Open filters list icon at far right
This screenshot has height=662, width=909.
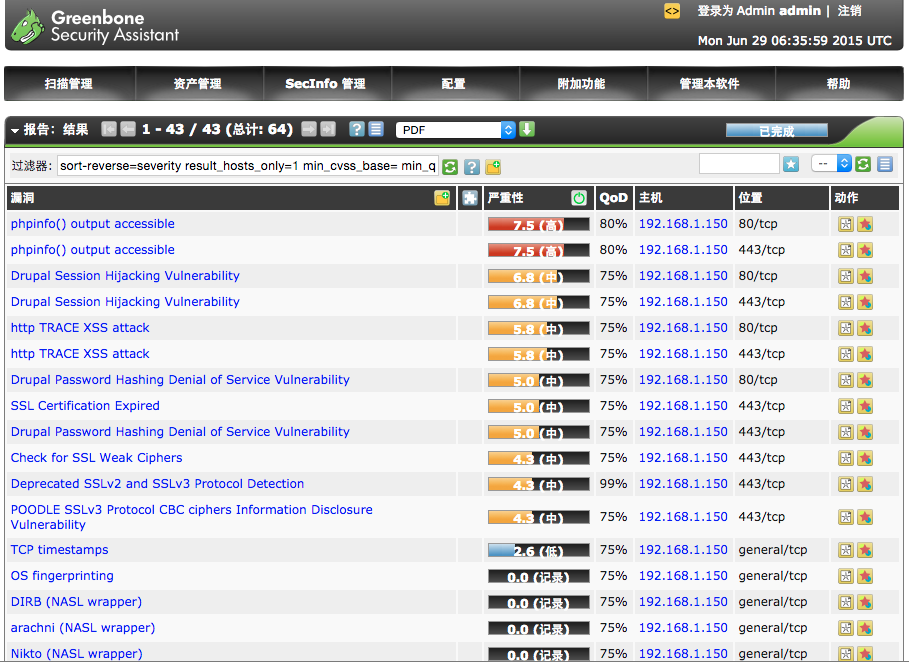(x=885, y=165)
